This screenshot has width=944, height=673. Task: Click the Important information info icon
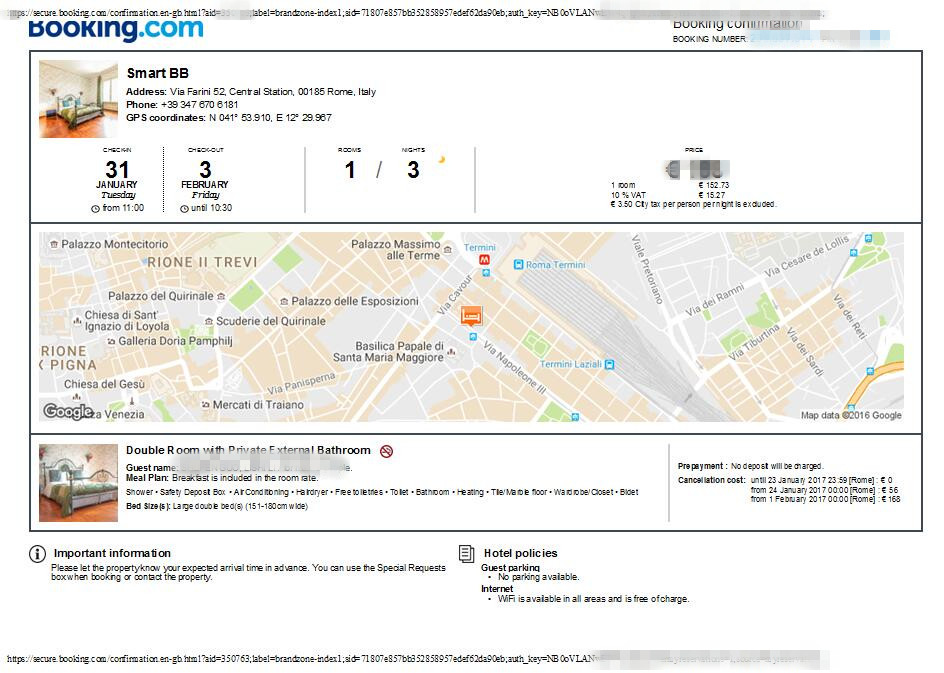[x=37, y=554]
